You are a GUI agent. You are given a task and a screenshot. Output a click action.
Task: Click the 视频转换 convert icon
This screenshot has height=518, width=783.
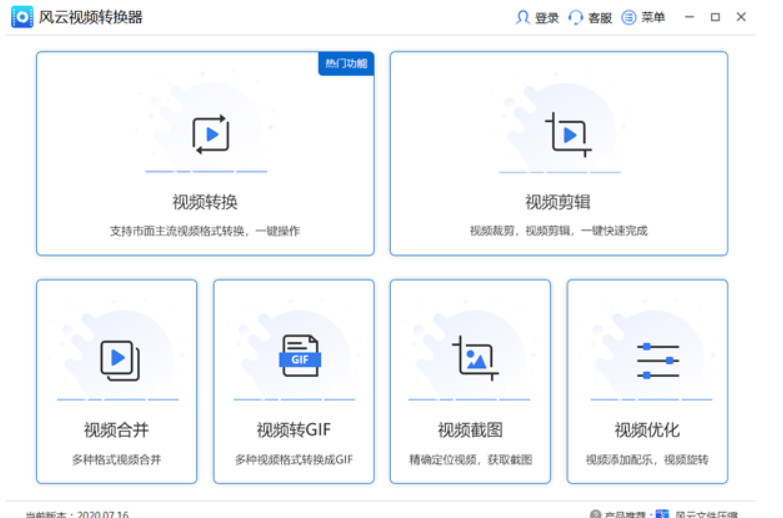pyautogui.click(x=211, y=134)
